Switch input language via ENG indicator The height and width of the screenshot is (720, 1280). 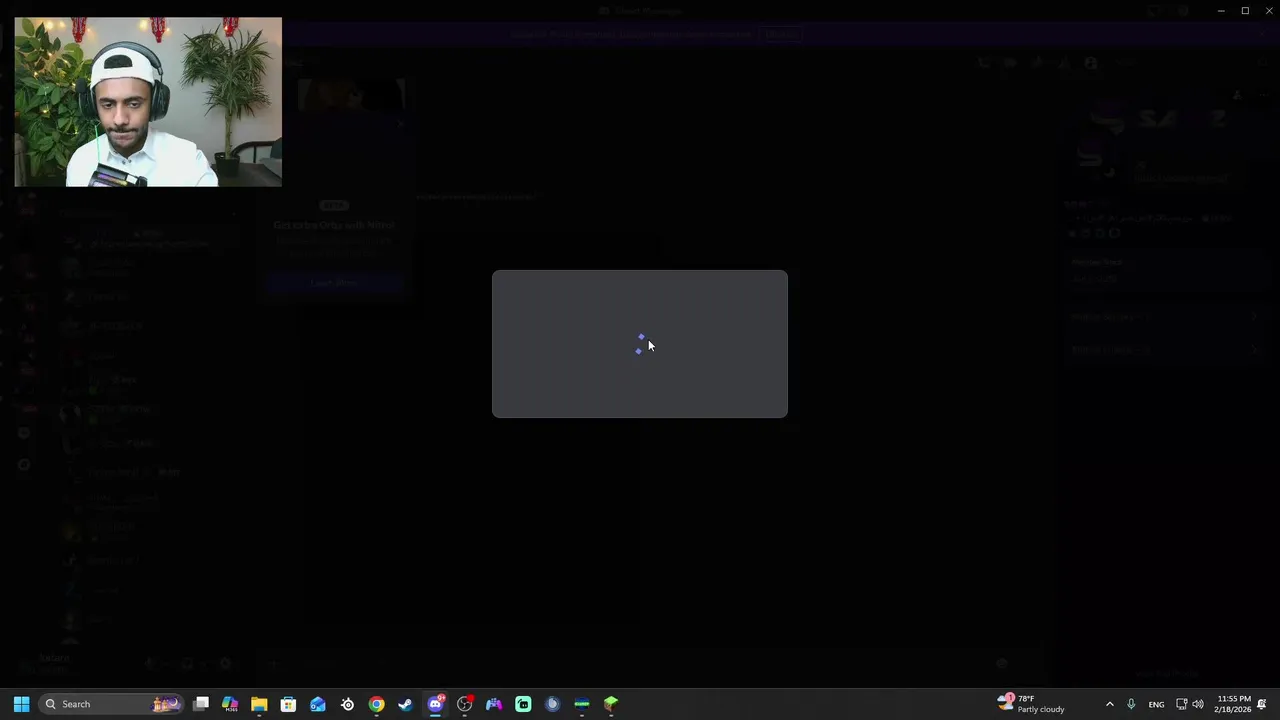coord(1156,704)
